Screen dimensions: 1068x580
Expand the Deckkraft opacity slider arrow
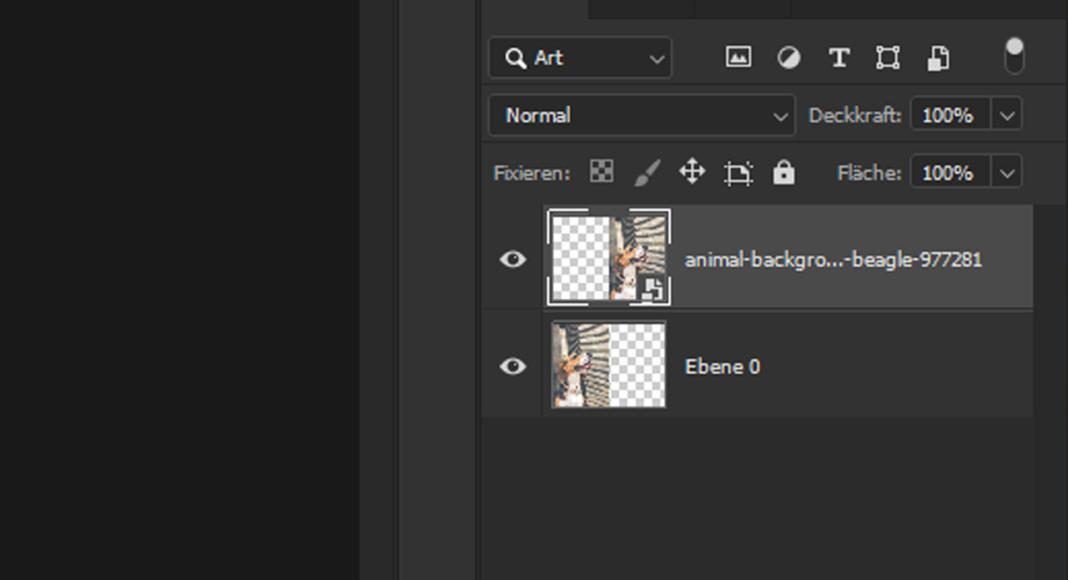tap(1007, 116)
